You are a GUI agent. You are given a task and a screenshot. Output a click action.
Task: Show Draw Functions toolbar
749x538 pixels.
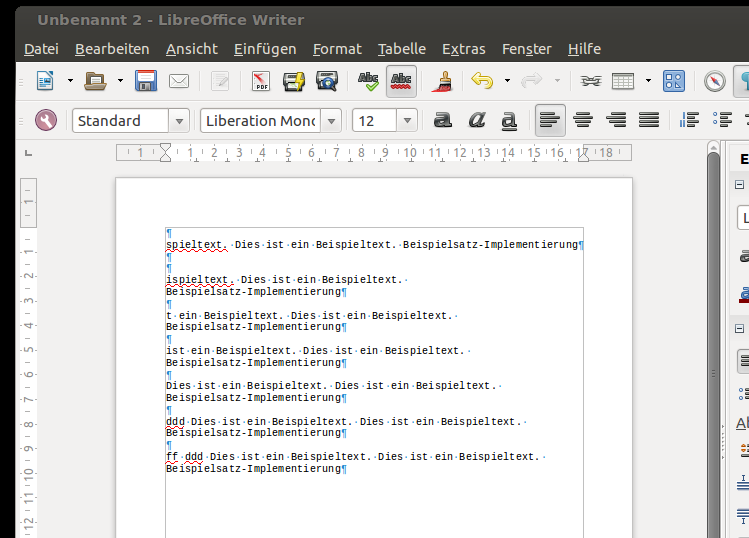[x=674, y=81]
